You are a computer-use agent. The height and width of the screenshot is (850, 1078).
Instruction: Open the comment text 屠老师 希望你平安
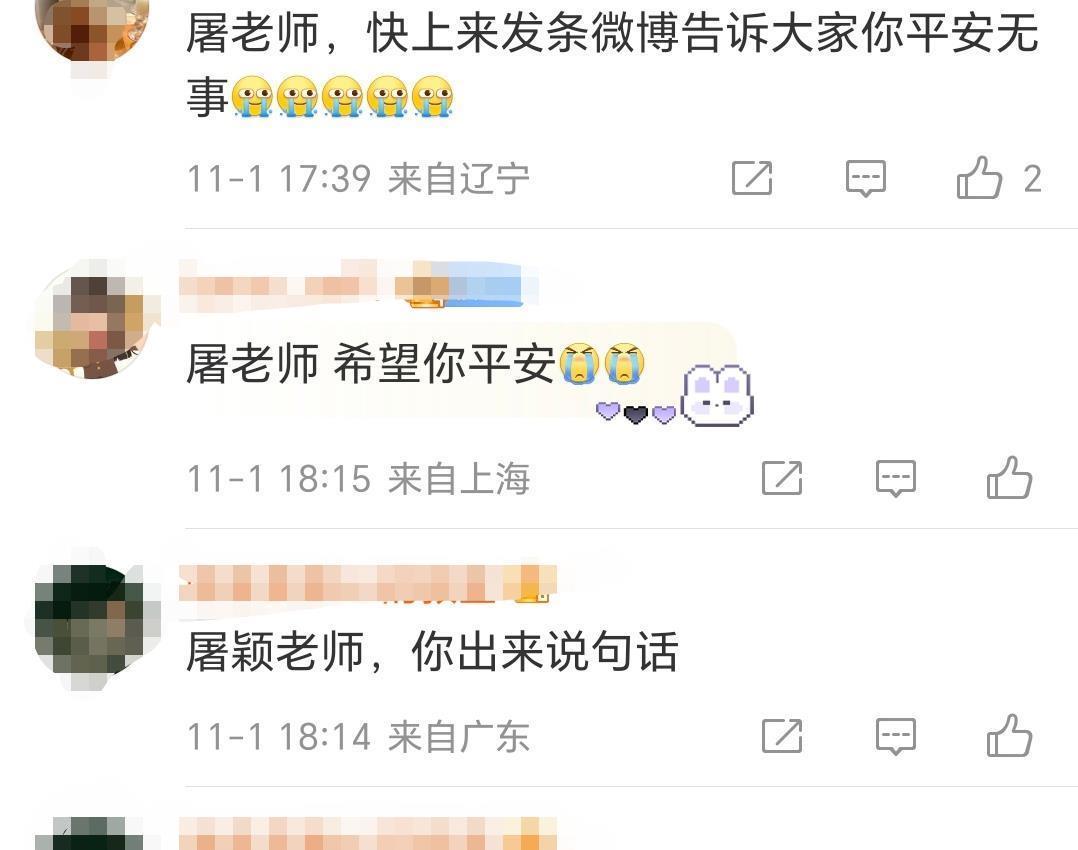[416, 363]
